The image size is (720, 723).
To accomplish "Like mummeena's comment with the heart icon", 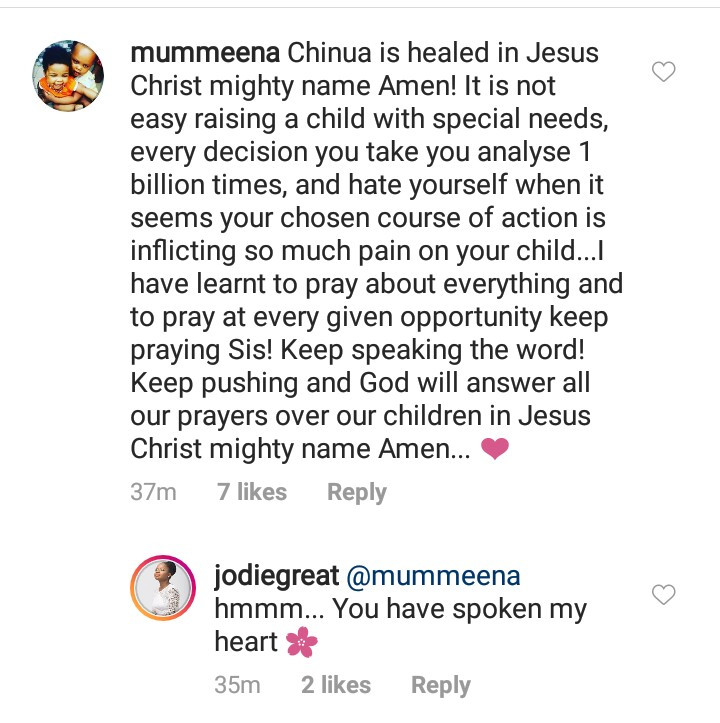I will pos(663,72).
